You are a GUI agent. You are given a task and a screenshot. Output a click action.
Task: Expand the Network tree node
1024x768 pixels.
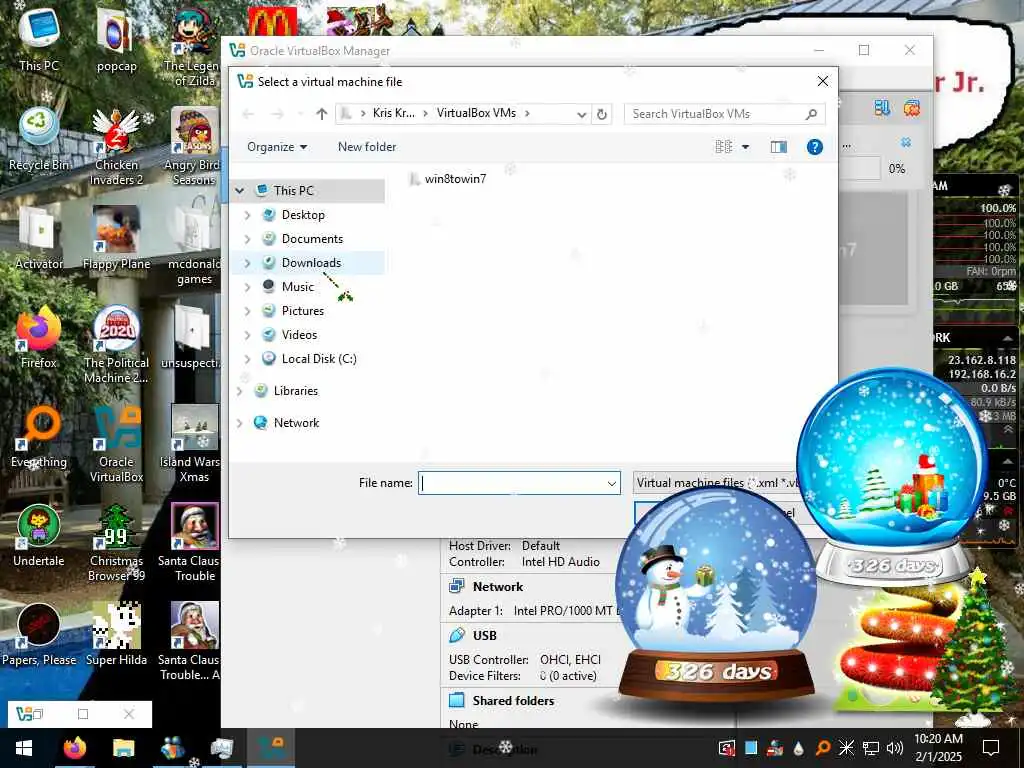tap(240, 423)
